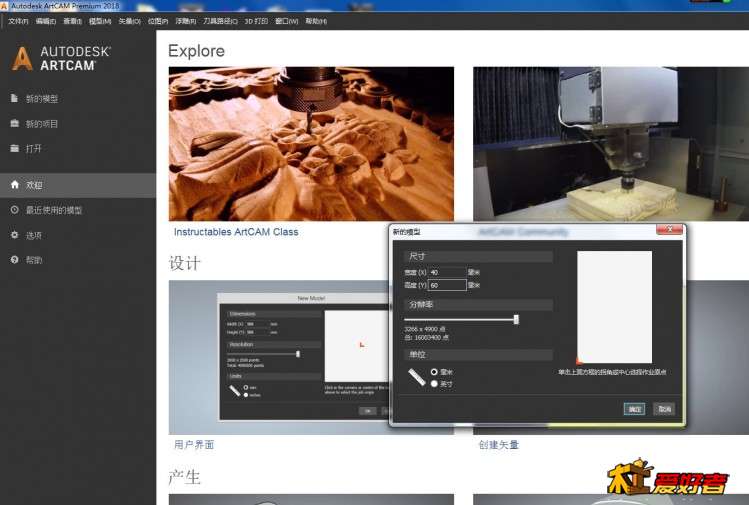The height and width of the screenshot is (505, 749).
Task: Click the CNC machine foam carving thumbnail
Action: [611, 143]
